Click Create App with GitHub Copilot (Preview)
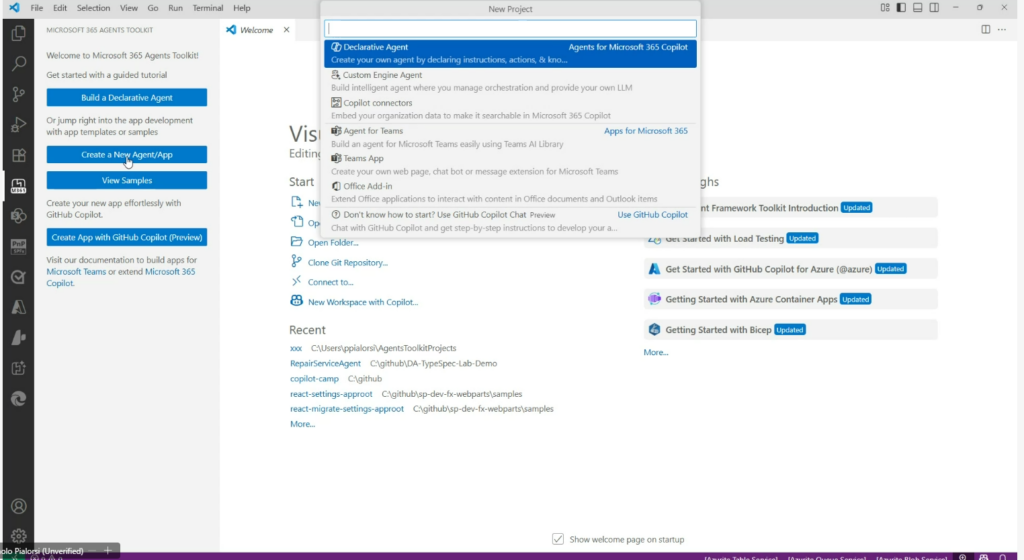Viewport: 1024px width, 560px height. 127,238
